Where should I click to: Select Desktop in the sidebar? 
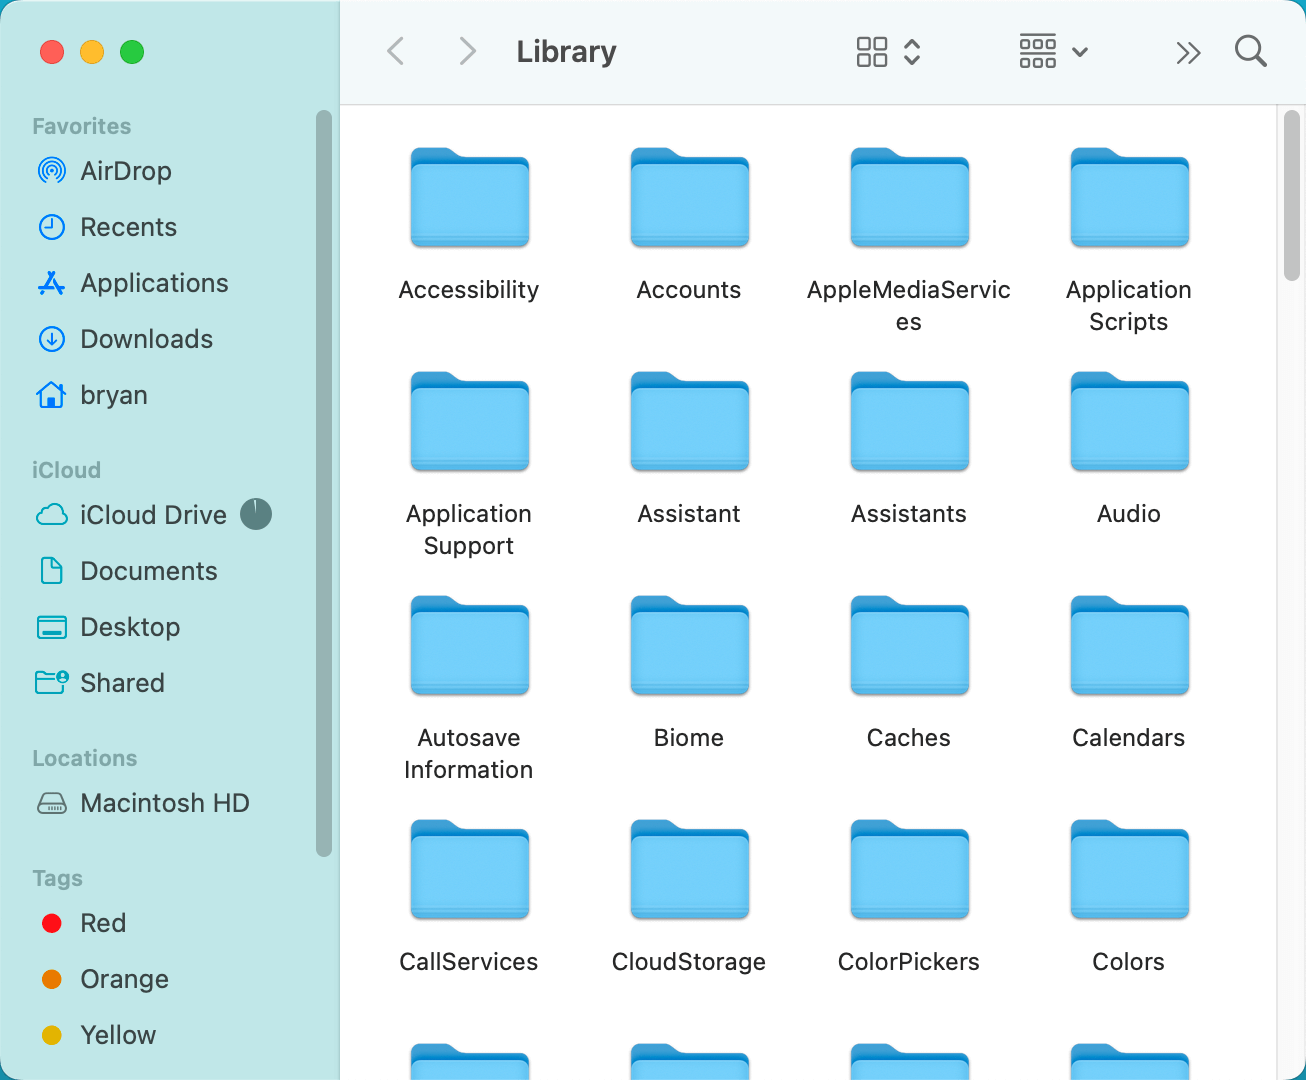(130, 627)
